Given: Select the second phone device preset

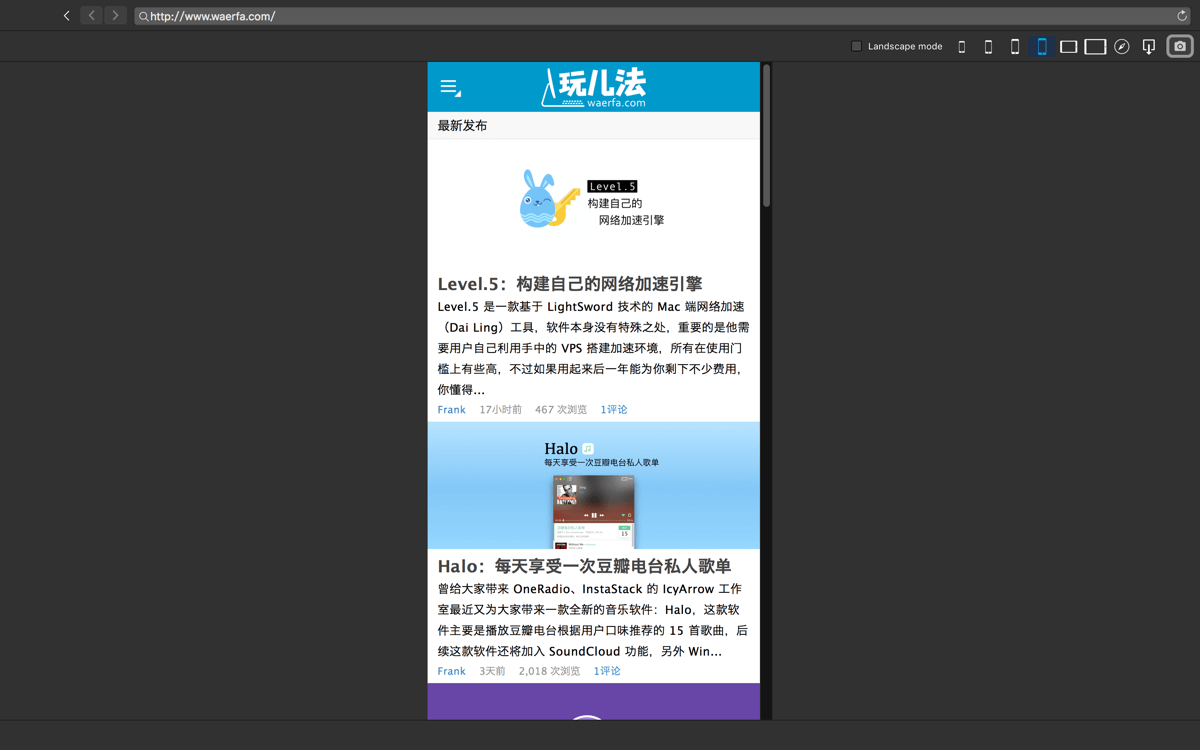Looking at the screenshot, I should click(x=988, y=47).
